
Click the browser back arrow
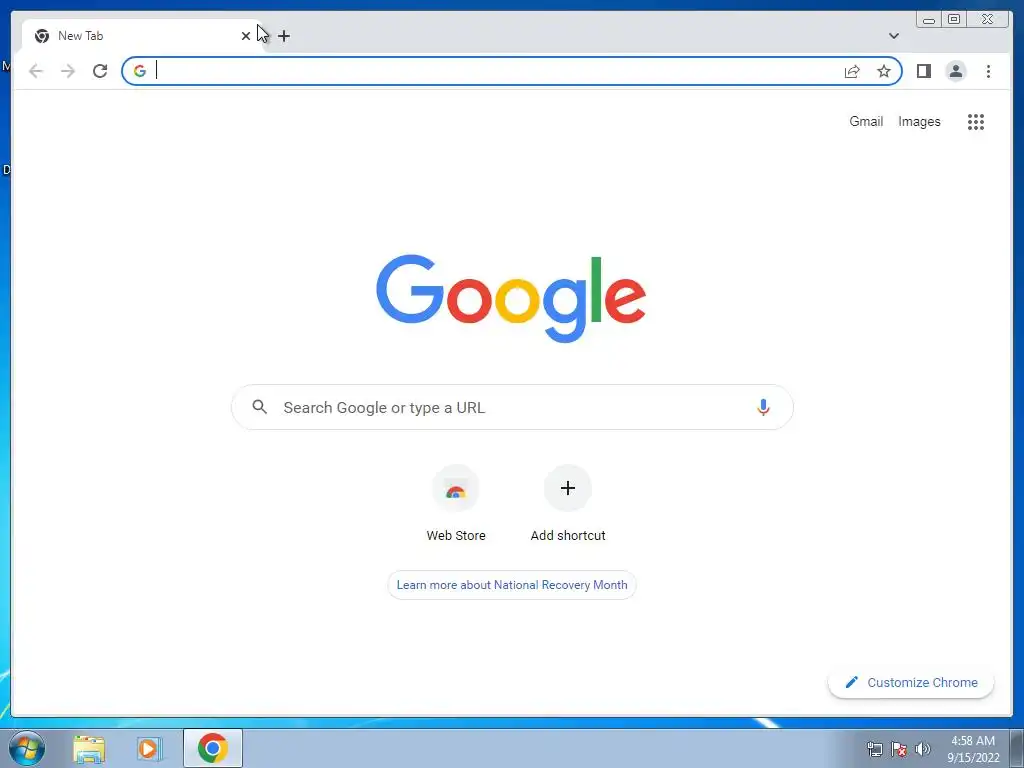coord(36,71)
